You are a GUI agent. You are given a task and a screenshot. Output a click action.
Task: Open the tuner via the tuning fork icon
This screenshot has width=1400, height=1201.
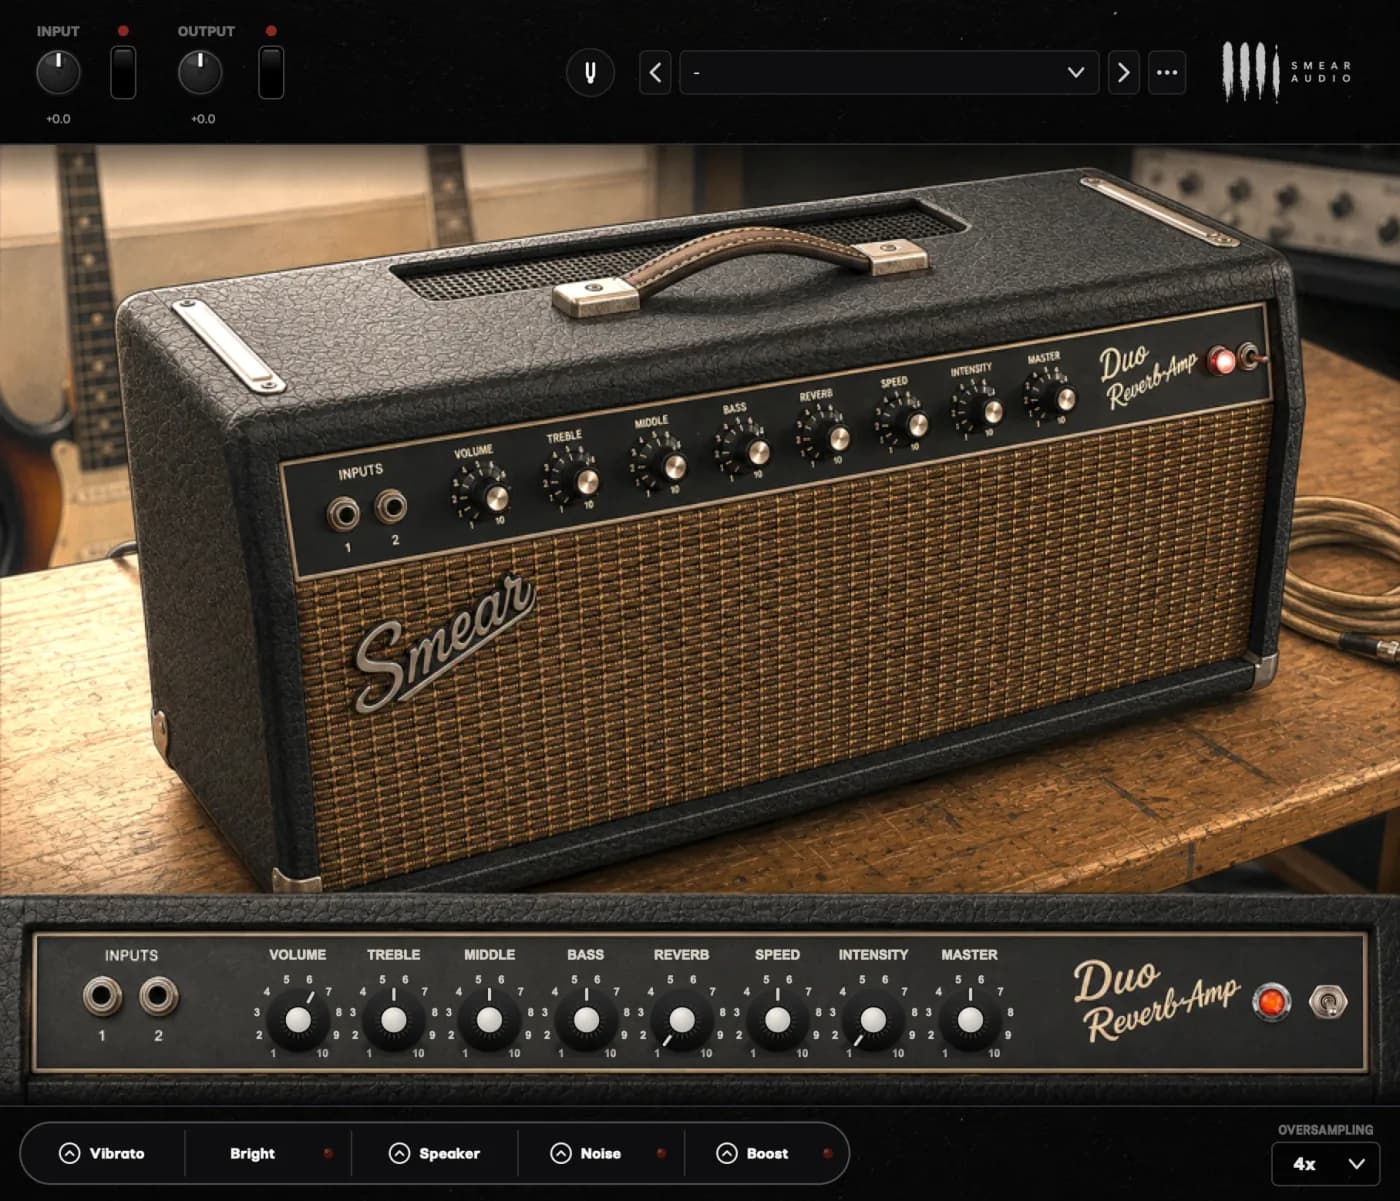(590, 73)
